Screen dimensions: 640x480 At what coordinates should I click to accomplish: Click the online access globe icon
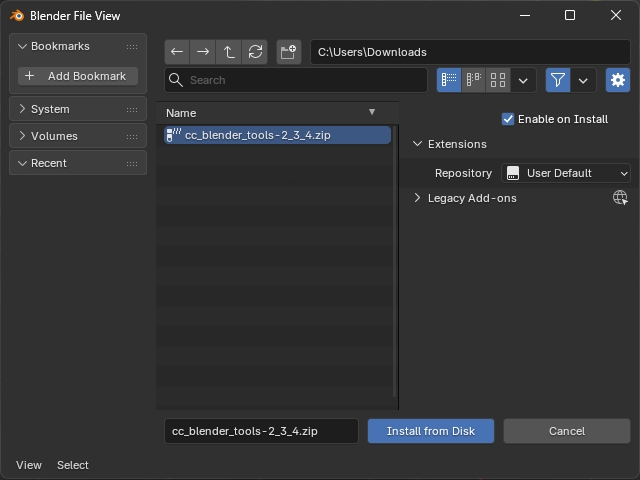620,198
